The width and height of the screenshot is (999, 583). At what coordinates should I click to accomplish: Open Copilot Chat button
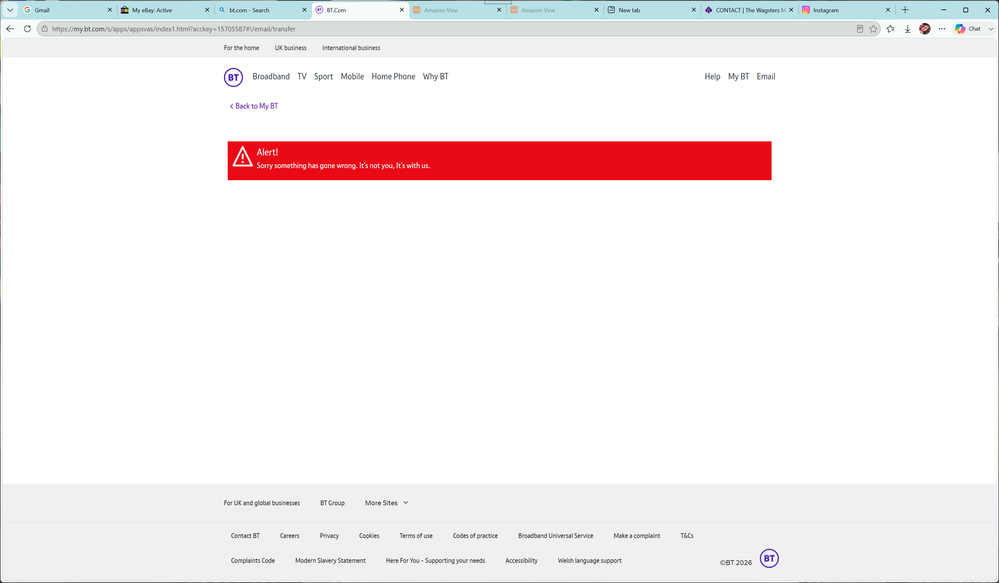pyautogui.click(x=968, y=29)
